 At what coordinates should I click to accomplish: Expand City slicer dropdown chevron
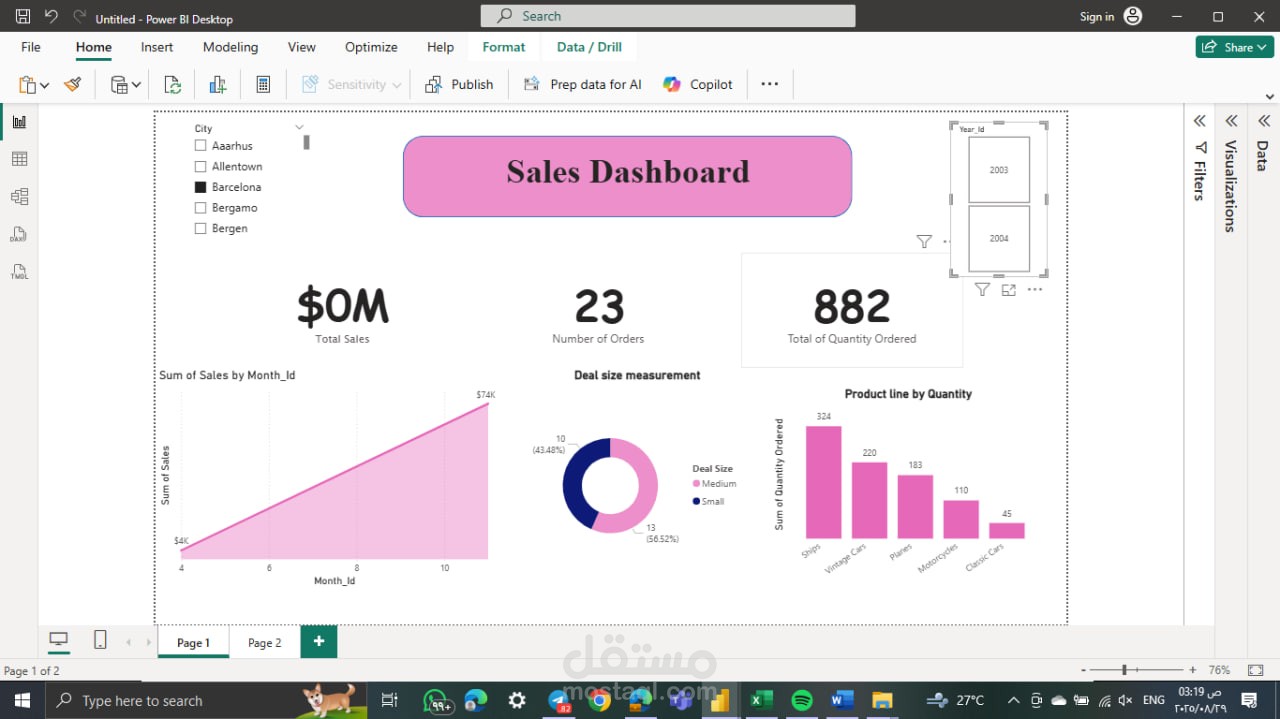(299, 128)
